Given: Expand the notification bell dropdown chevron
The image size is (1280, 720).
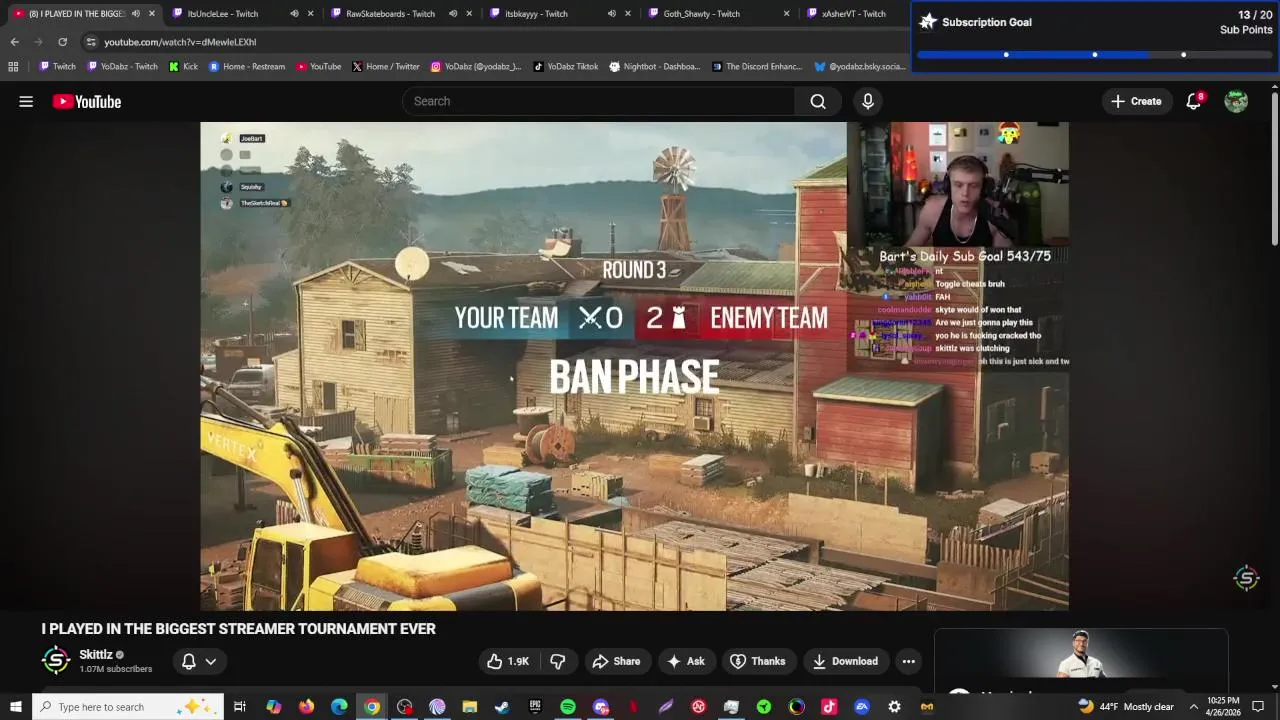Looking at the screenshot, I should click(211, 661).
